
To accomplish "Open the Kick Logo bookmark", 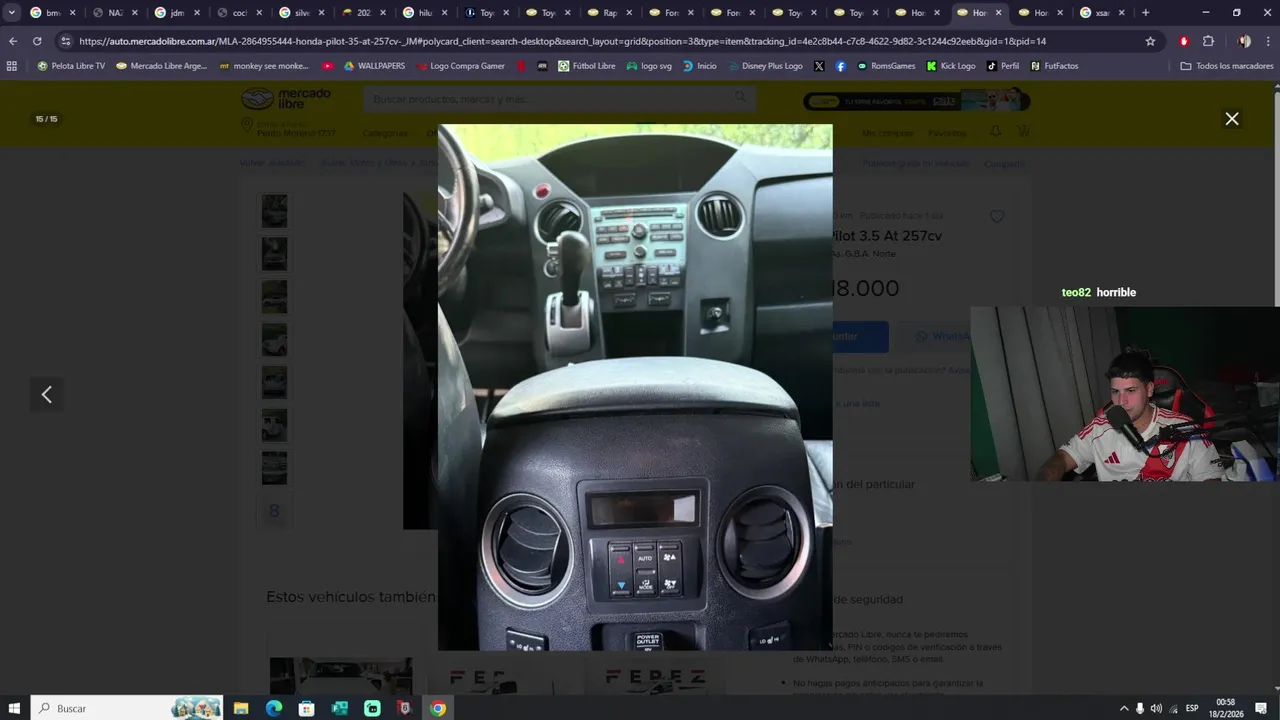I will tap(951, 66).
